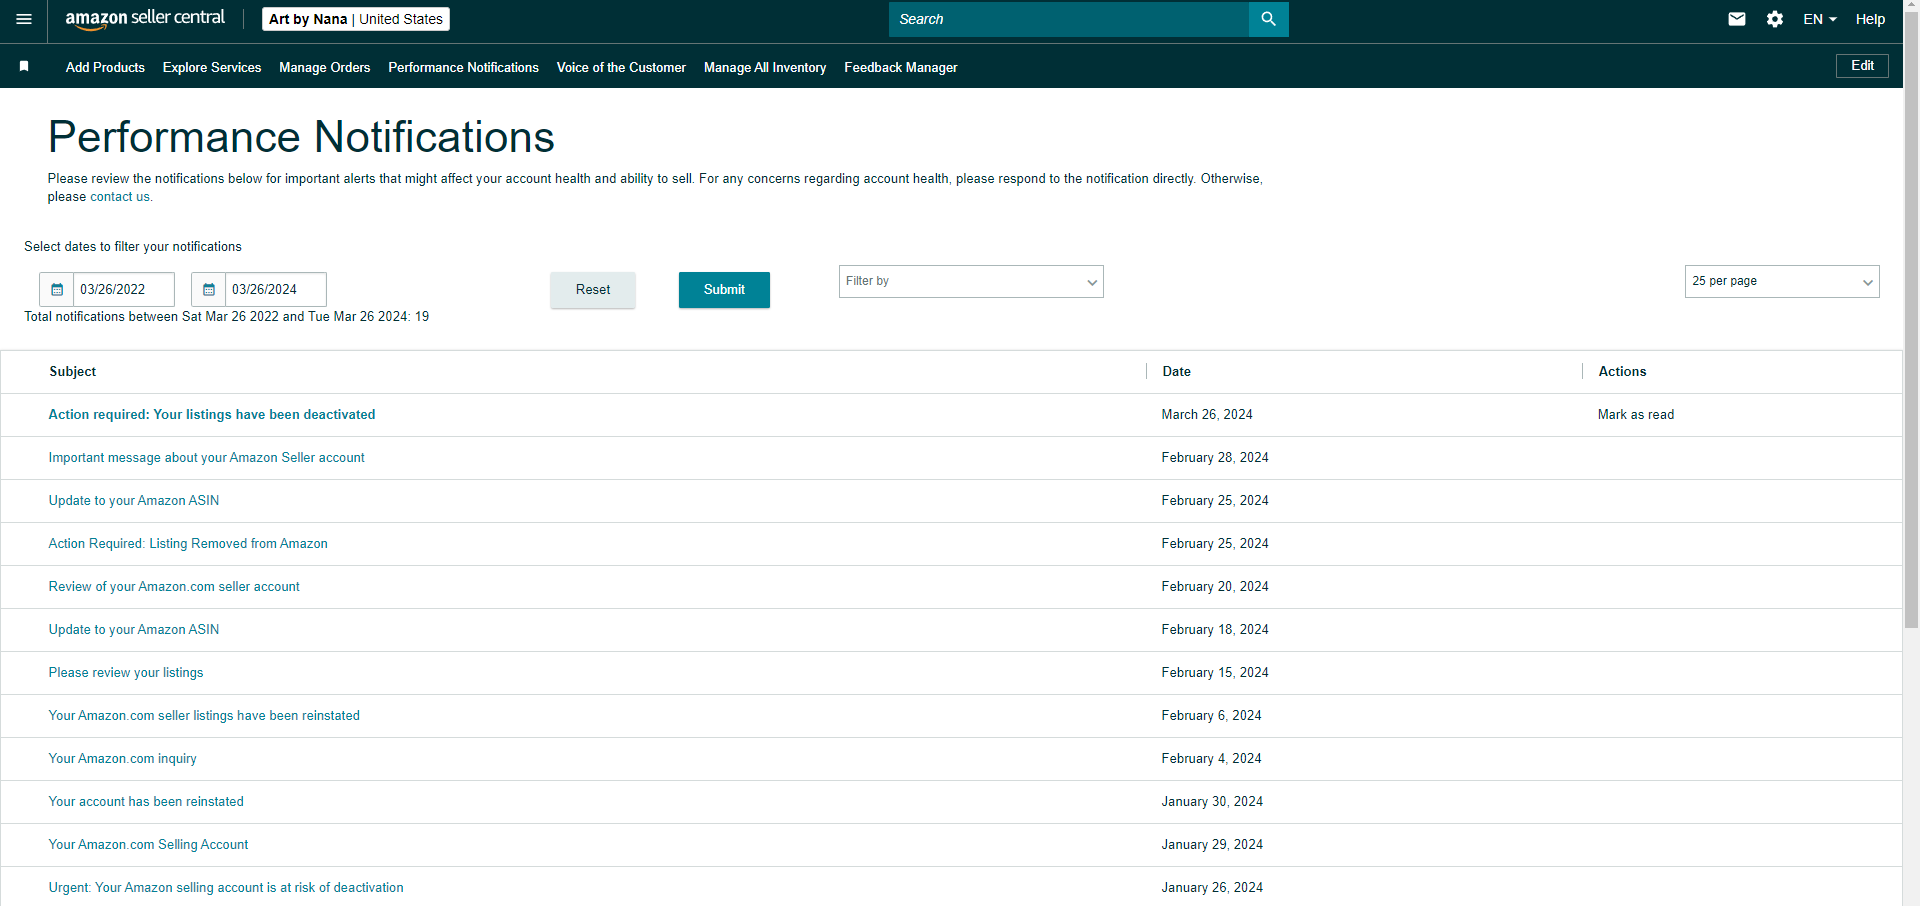Click the date 'February 28, 2024'
1920x906 pixels.
(x=1215, y=458)
